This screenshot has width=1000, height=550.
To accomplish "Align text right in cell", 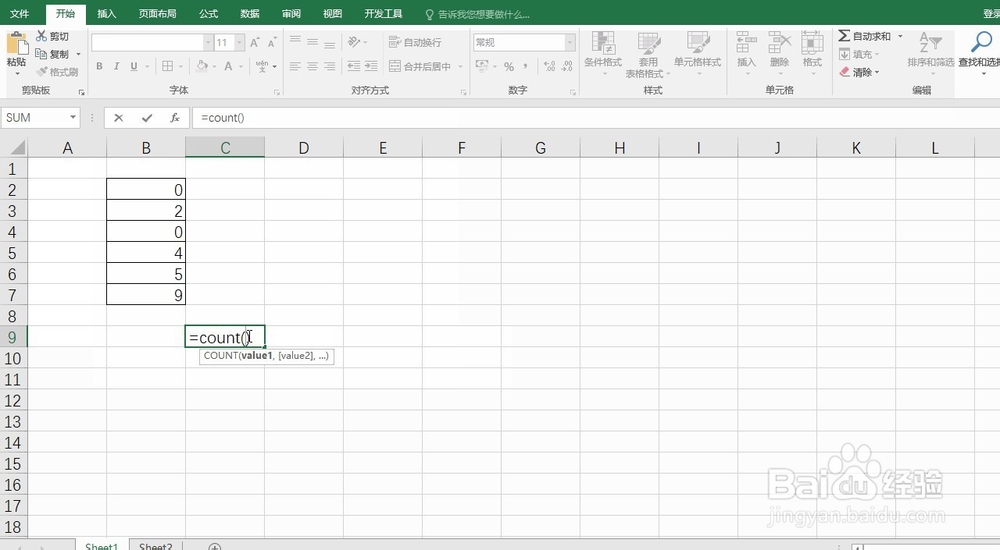I will click(329, 66).
